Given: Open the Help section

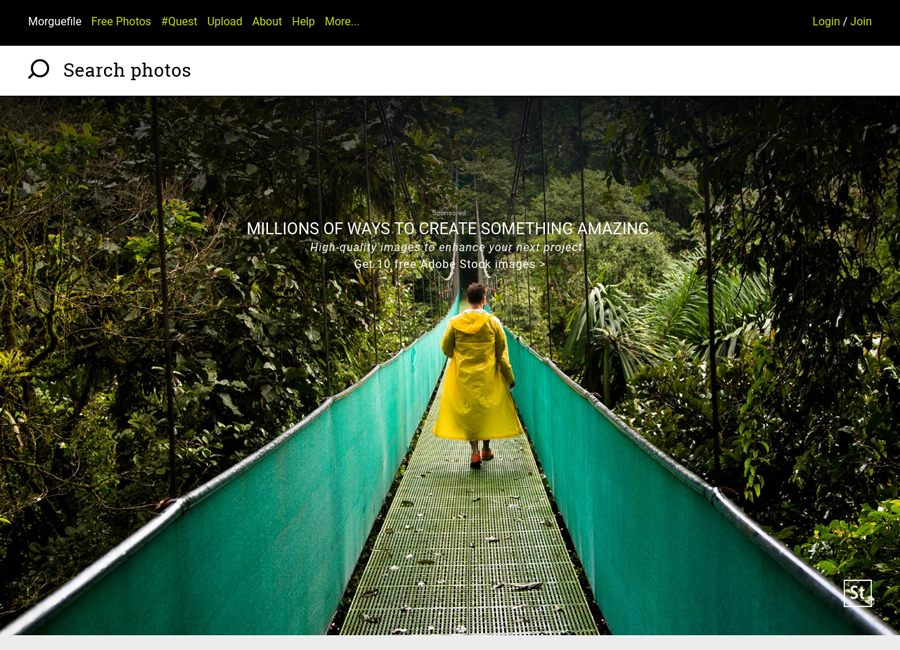Looking at the screenshot, I should [x=303, y=21].
